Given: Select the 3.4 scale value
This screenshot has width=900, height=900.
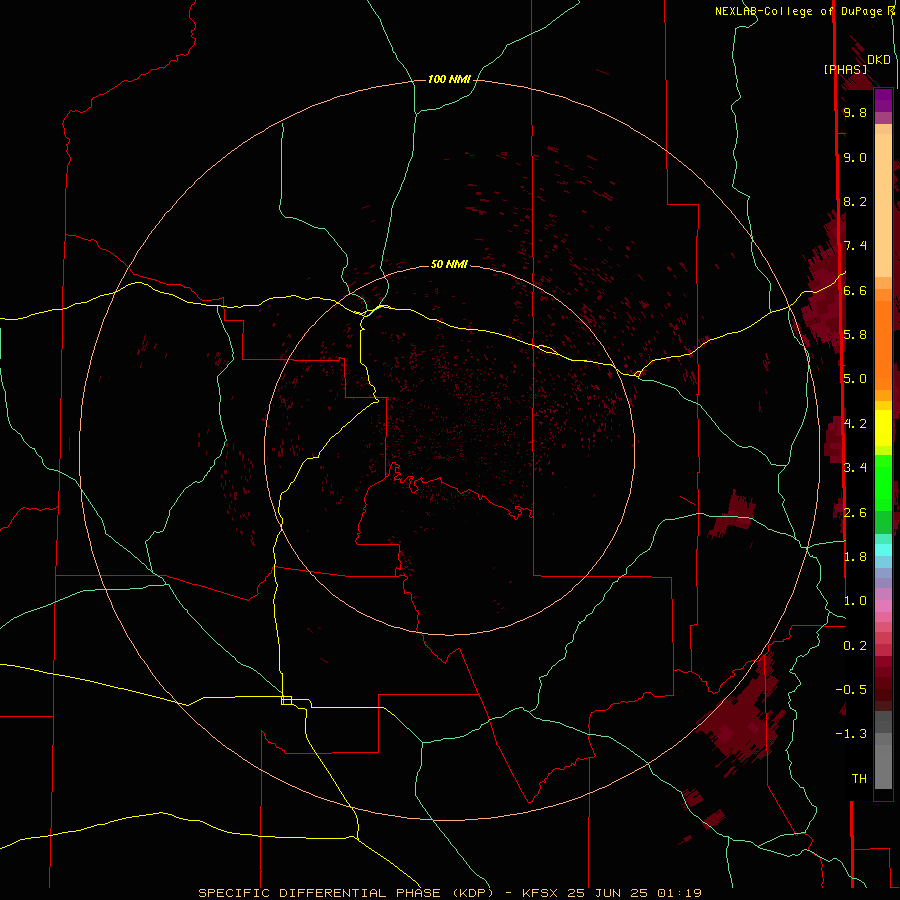Looking at the screenshot, I should point(855,467).
